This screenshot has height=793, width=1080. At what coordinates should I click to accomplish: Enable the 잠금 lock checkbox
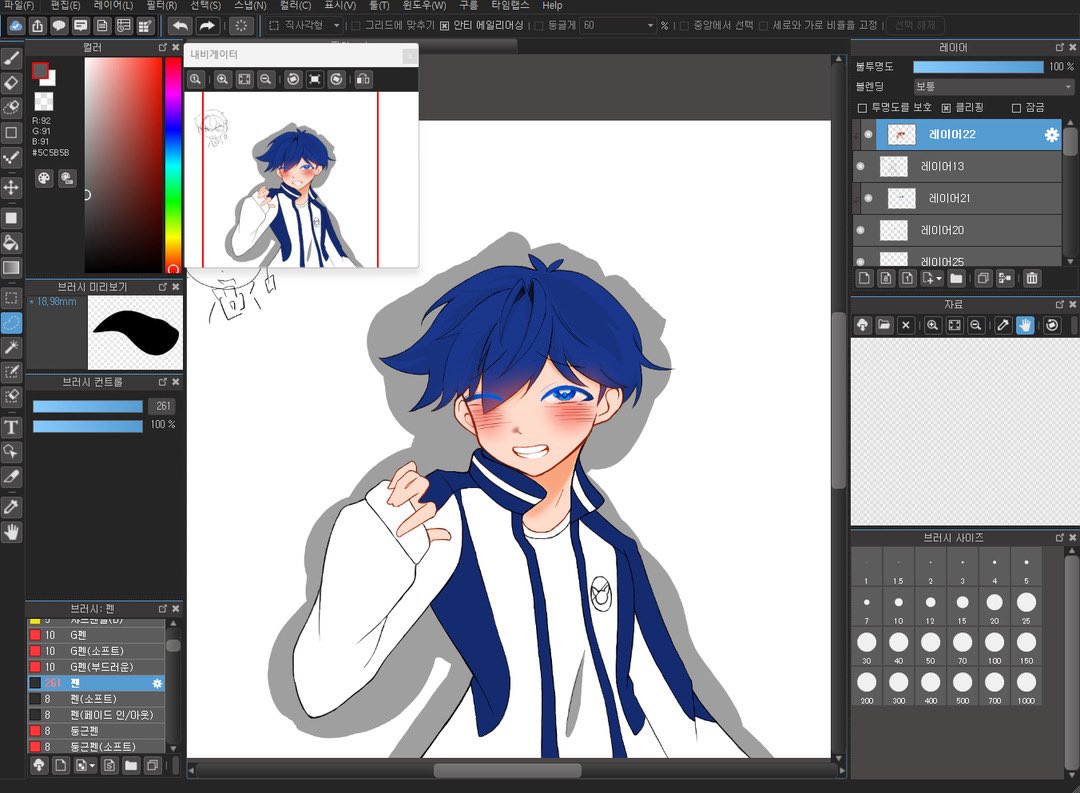tap(1016, 107)
